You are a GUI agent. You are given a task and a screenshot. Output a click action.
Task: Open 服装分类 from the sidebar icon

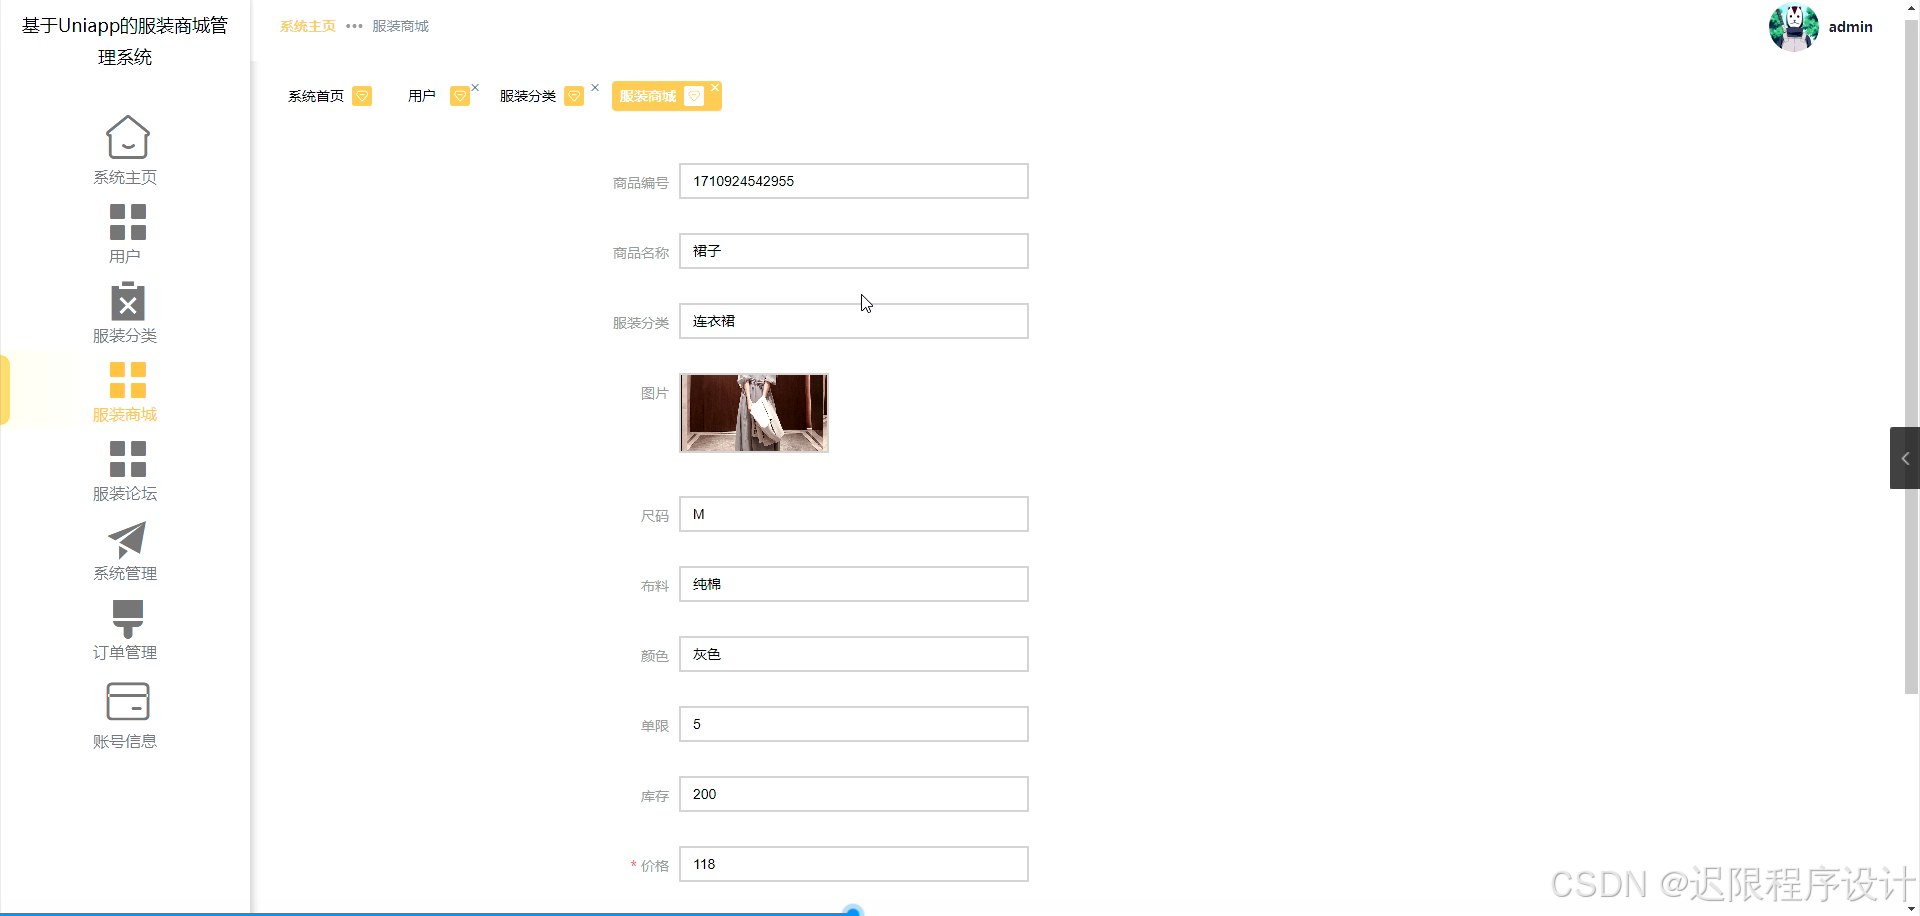click(125, 300)
